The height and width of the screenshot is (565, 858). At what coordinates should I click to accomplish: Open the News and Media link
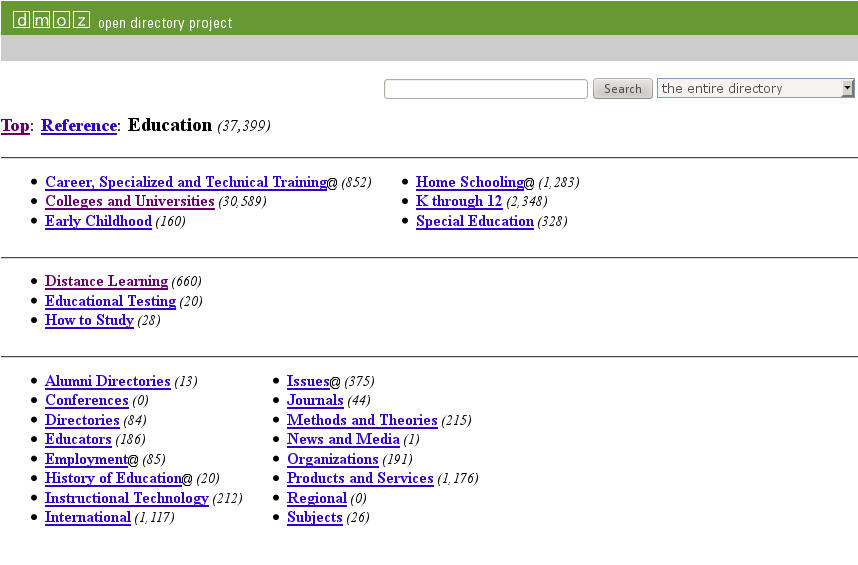pos(343,440)
